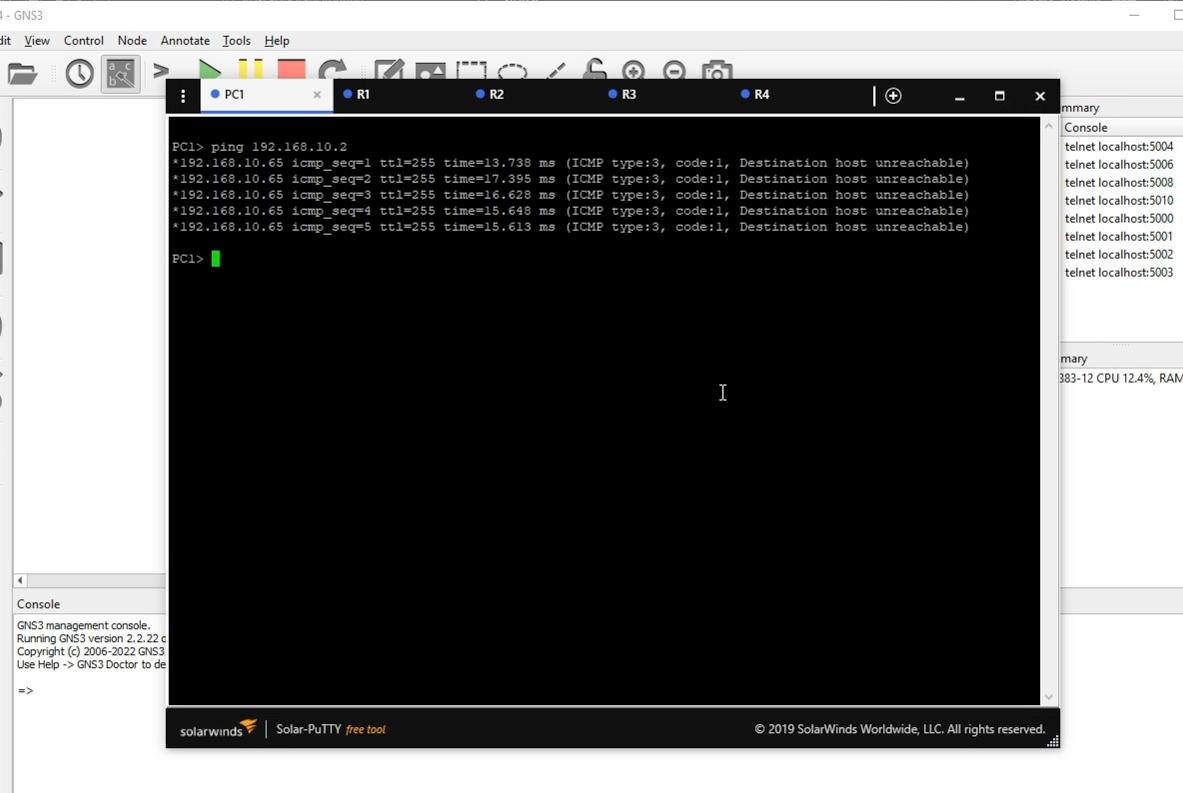Image resolution: width=1183 pixels, height=793 pixels.
Task: Click scroll-left arrow on canvas scrollbar
Action: tap(20, 580)
